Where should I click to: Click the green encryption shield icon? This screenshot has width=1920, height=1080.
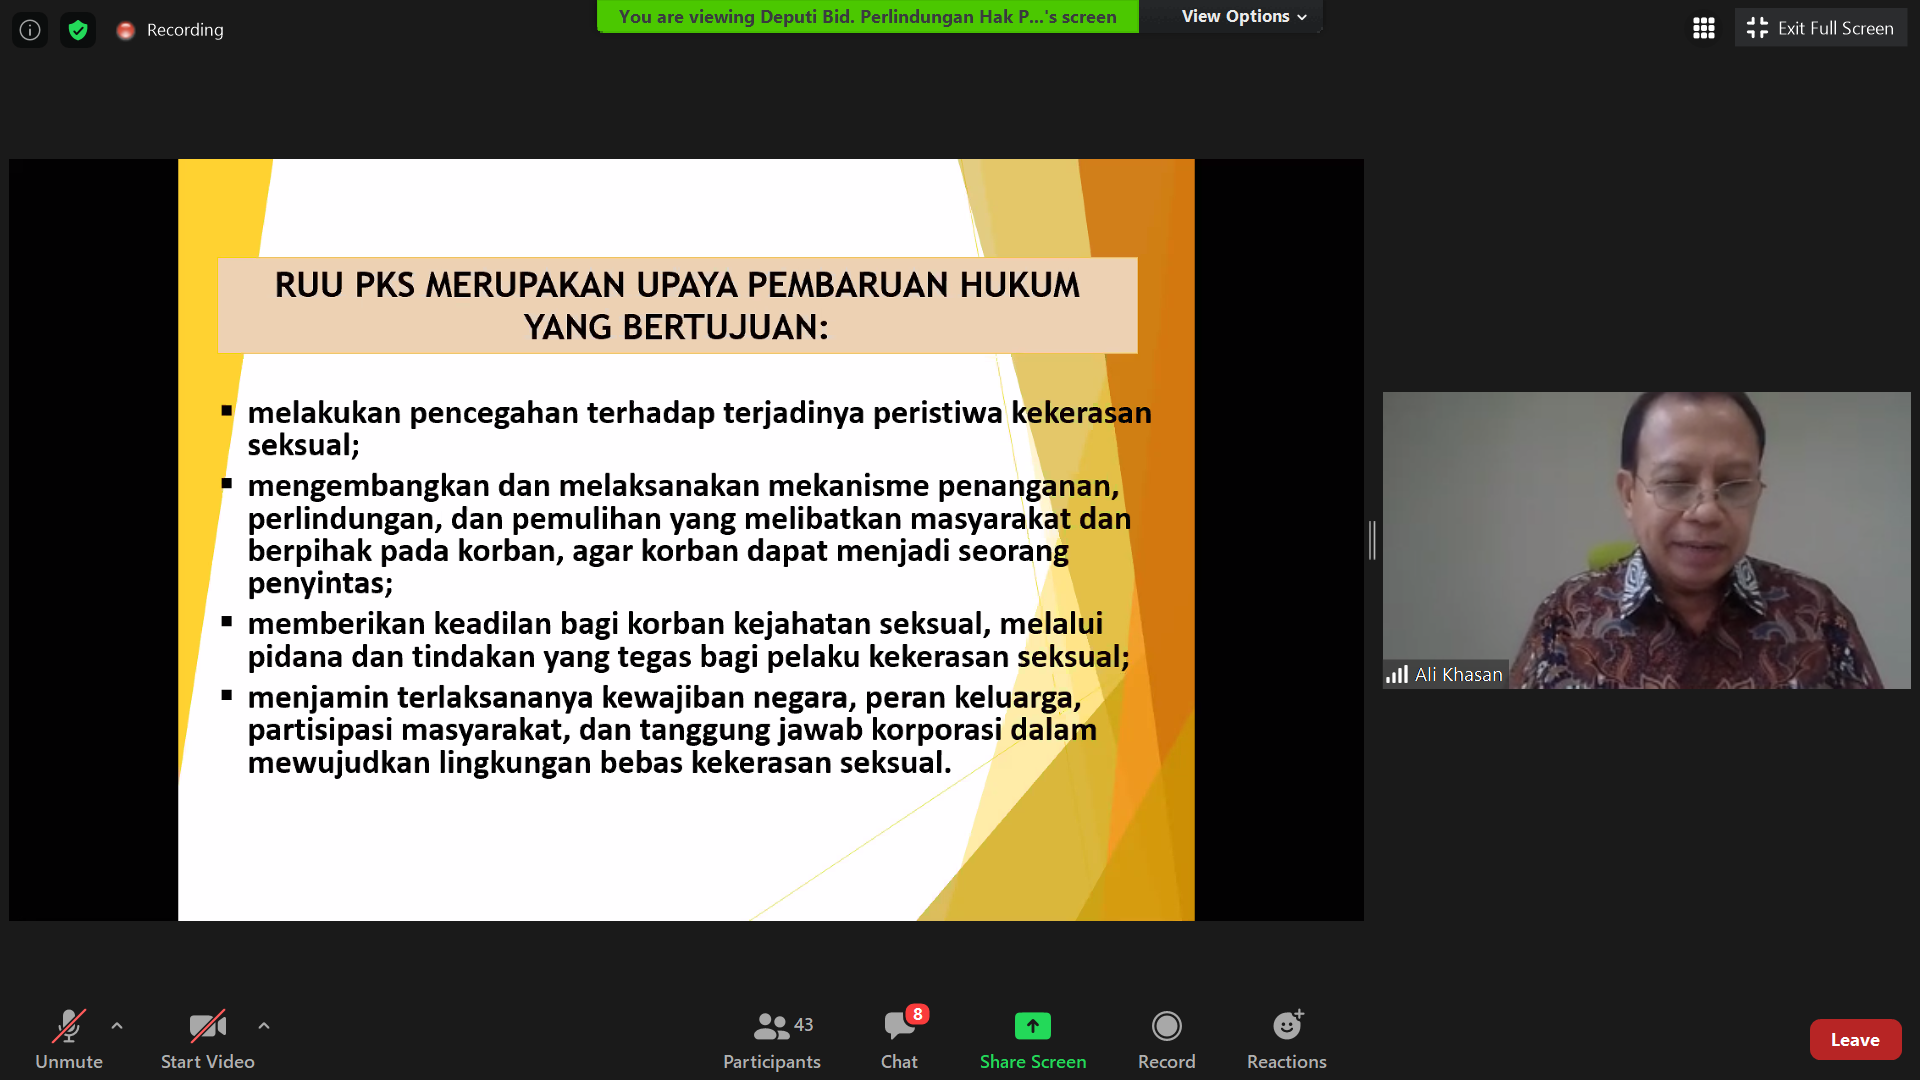[x=78, y=30]
